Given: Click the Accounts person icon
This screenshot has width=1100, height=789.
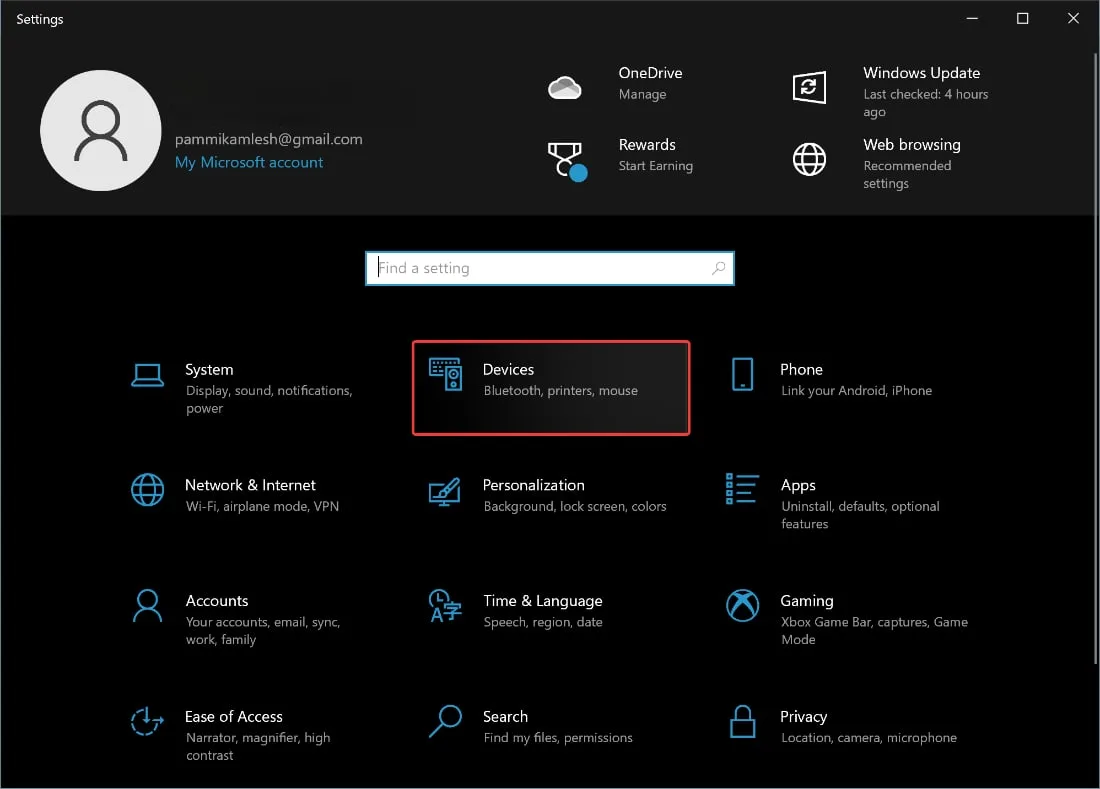Looking at the screenshot, I should tap(147, 605).
